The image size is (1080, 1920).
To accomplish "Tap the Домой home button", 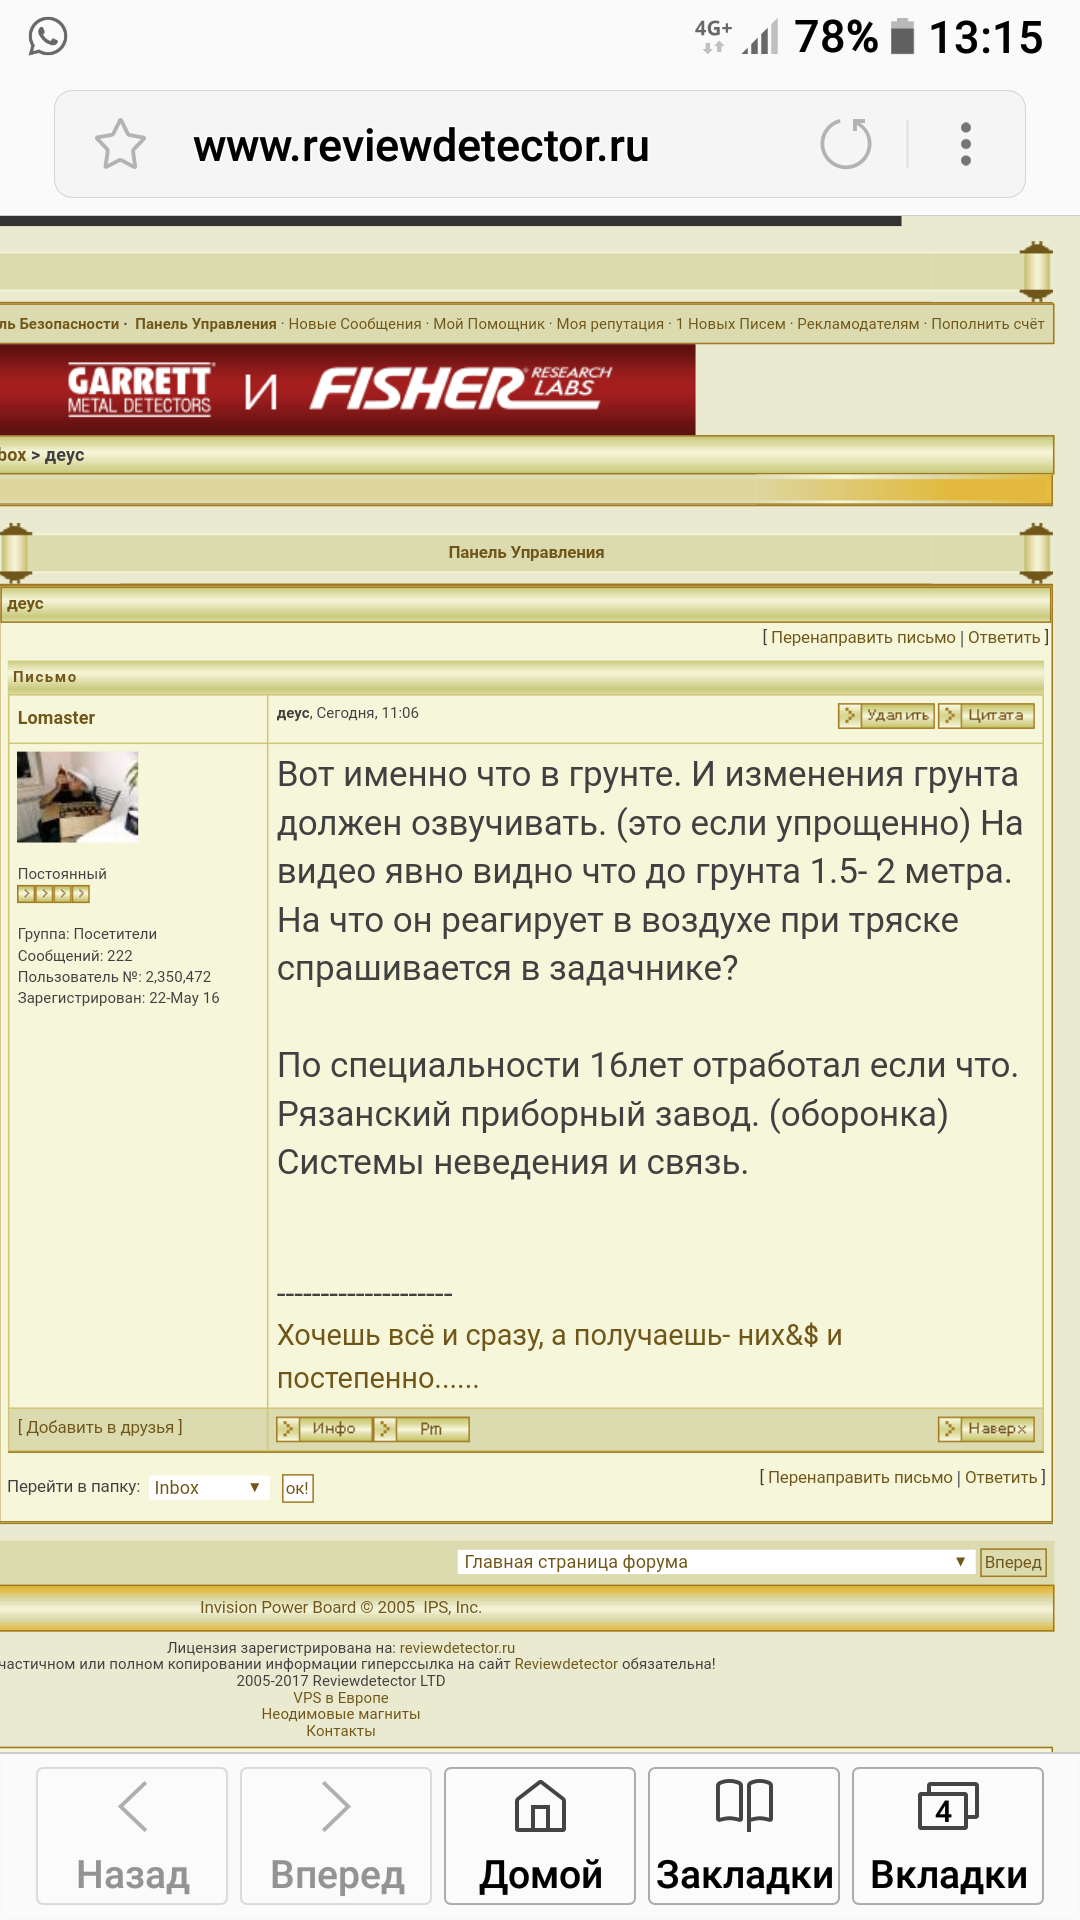I will coord(540,1835).
